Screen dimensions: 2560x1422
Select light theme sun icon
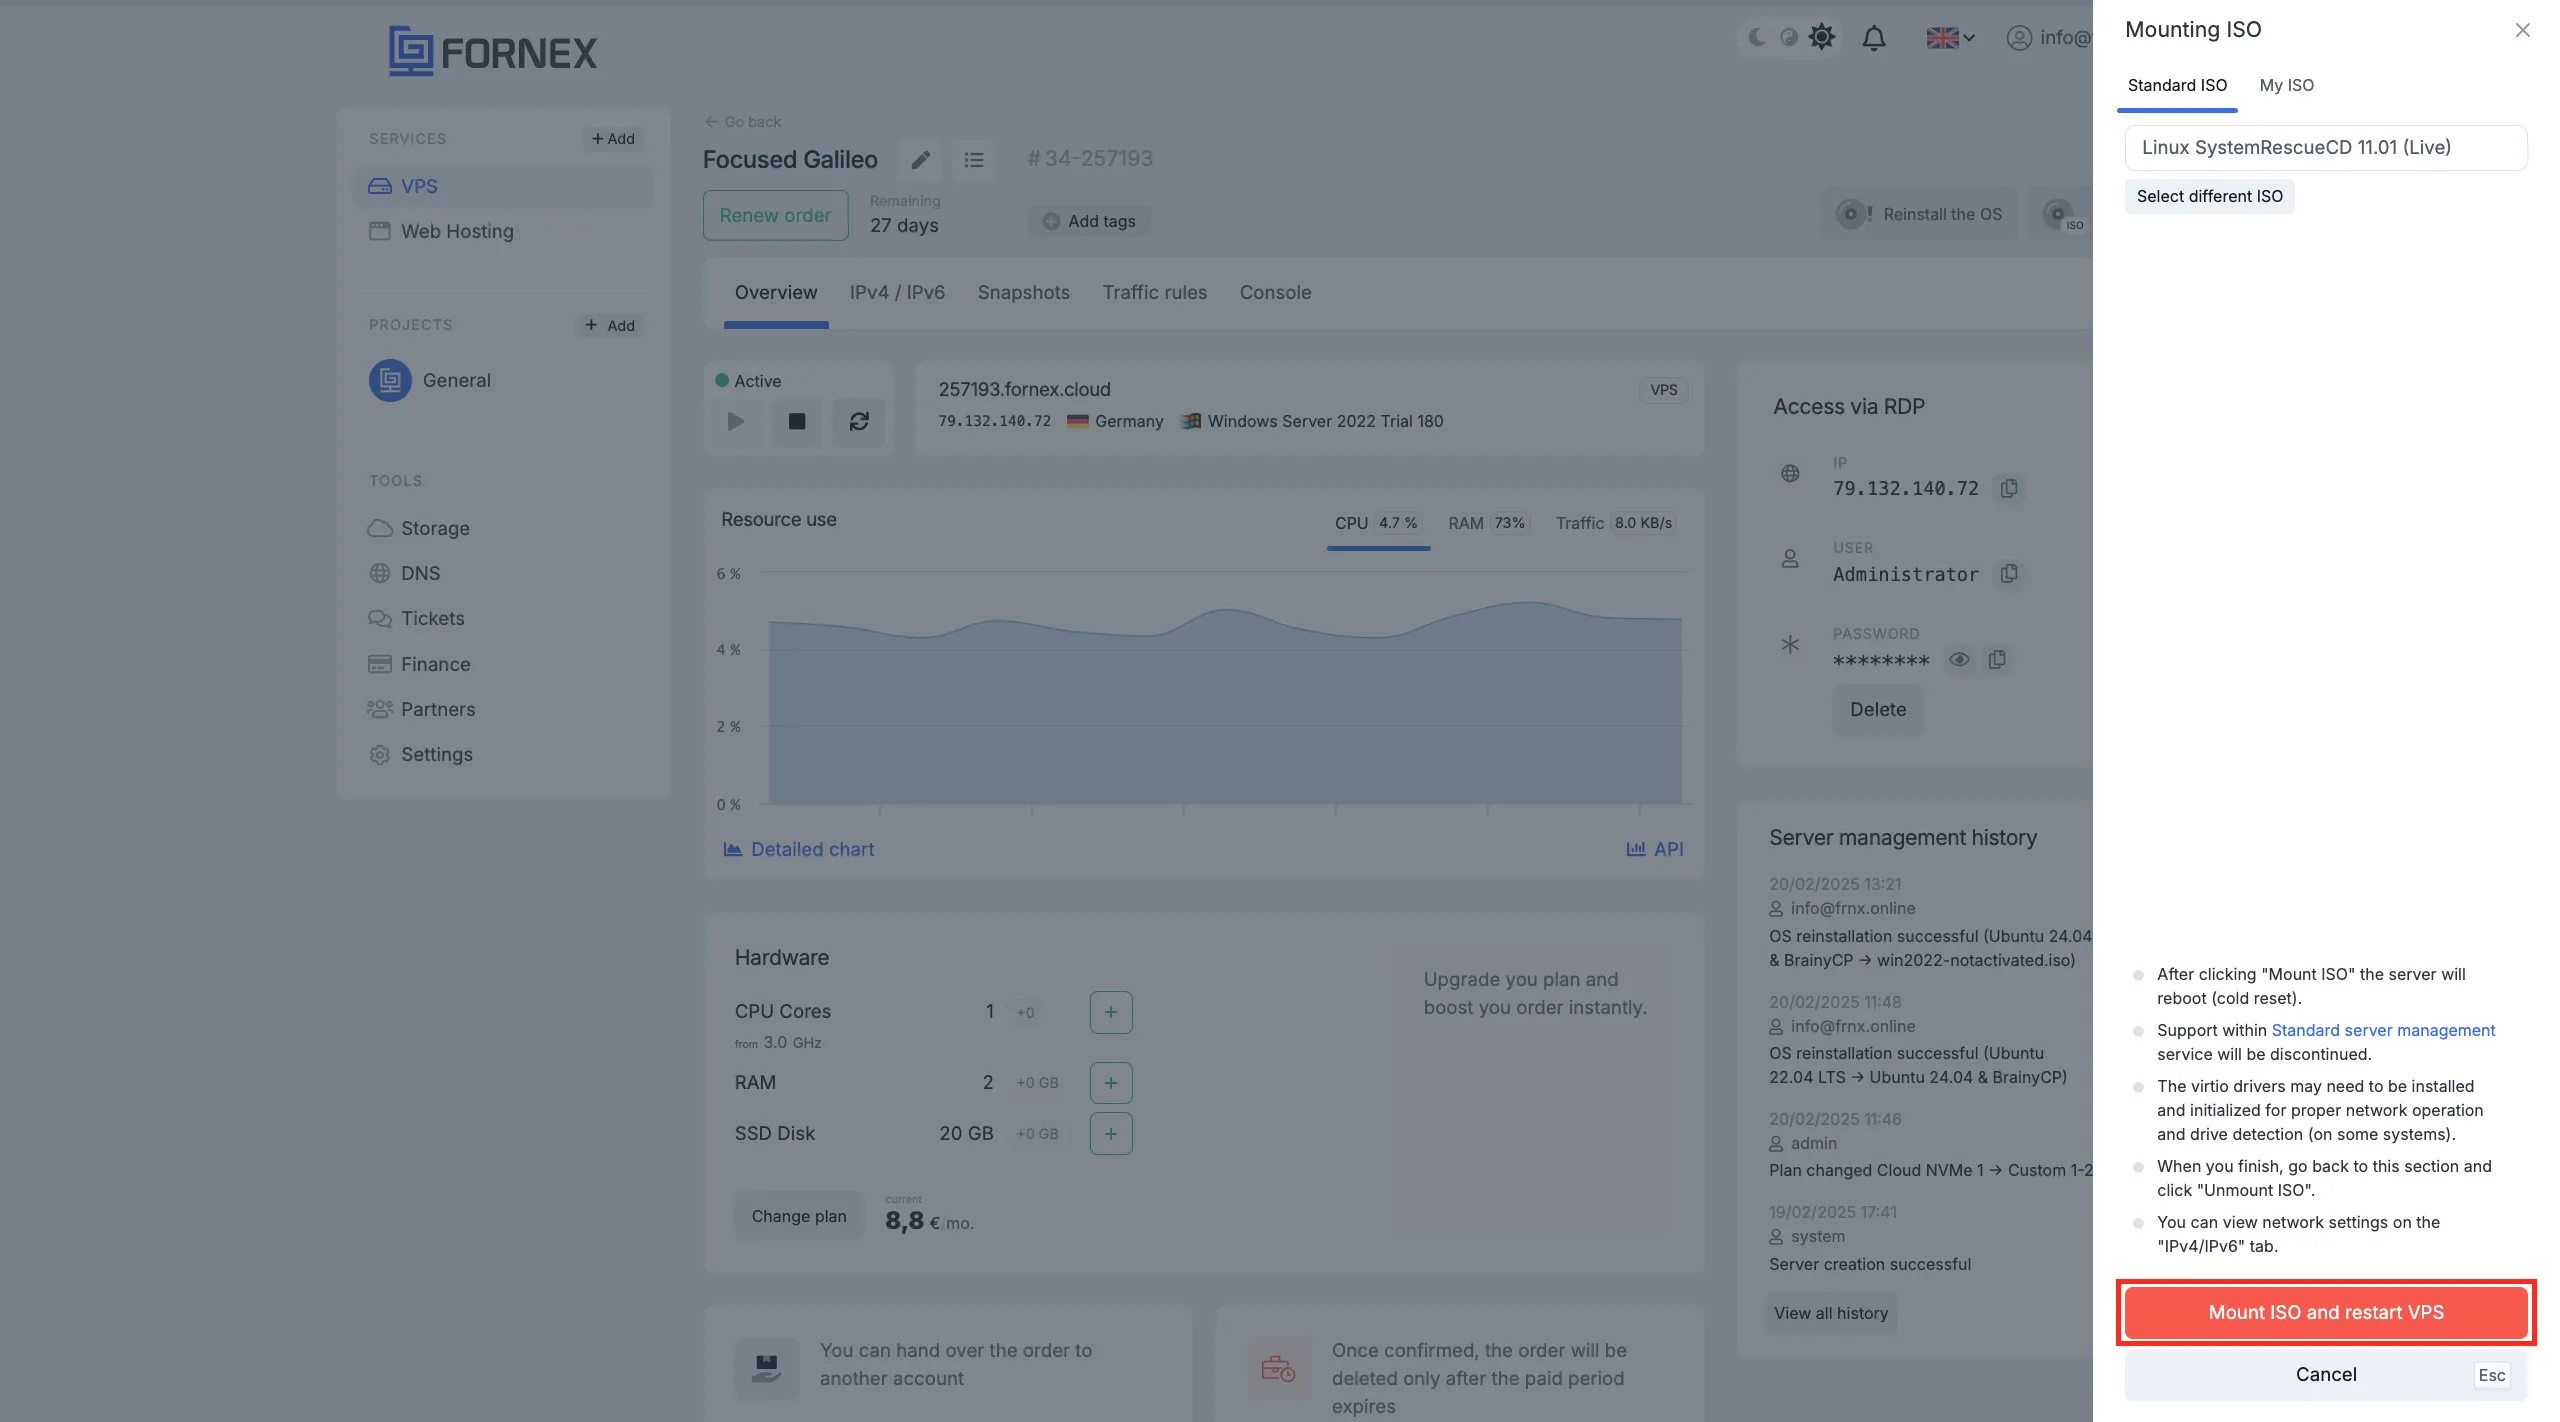tap(1822, 38)
